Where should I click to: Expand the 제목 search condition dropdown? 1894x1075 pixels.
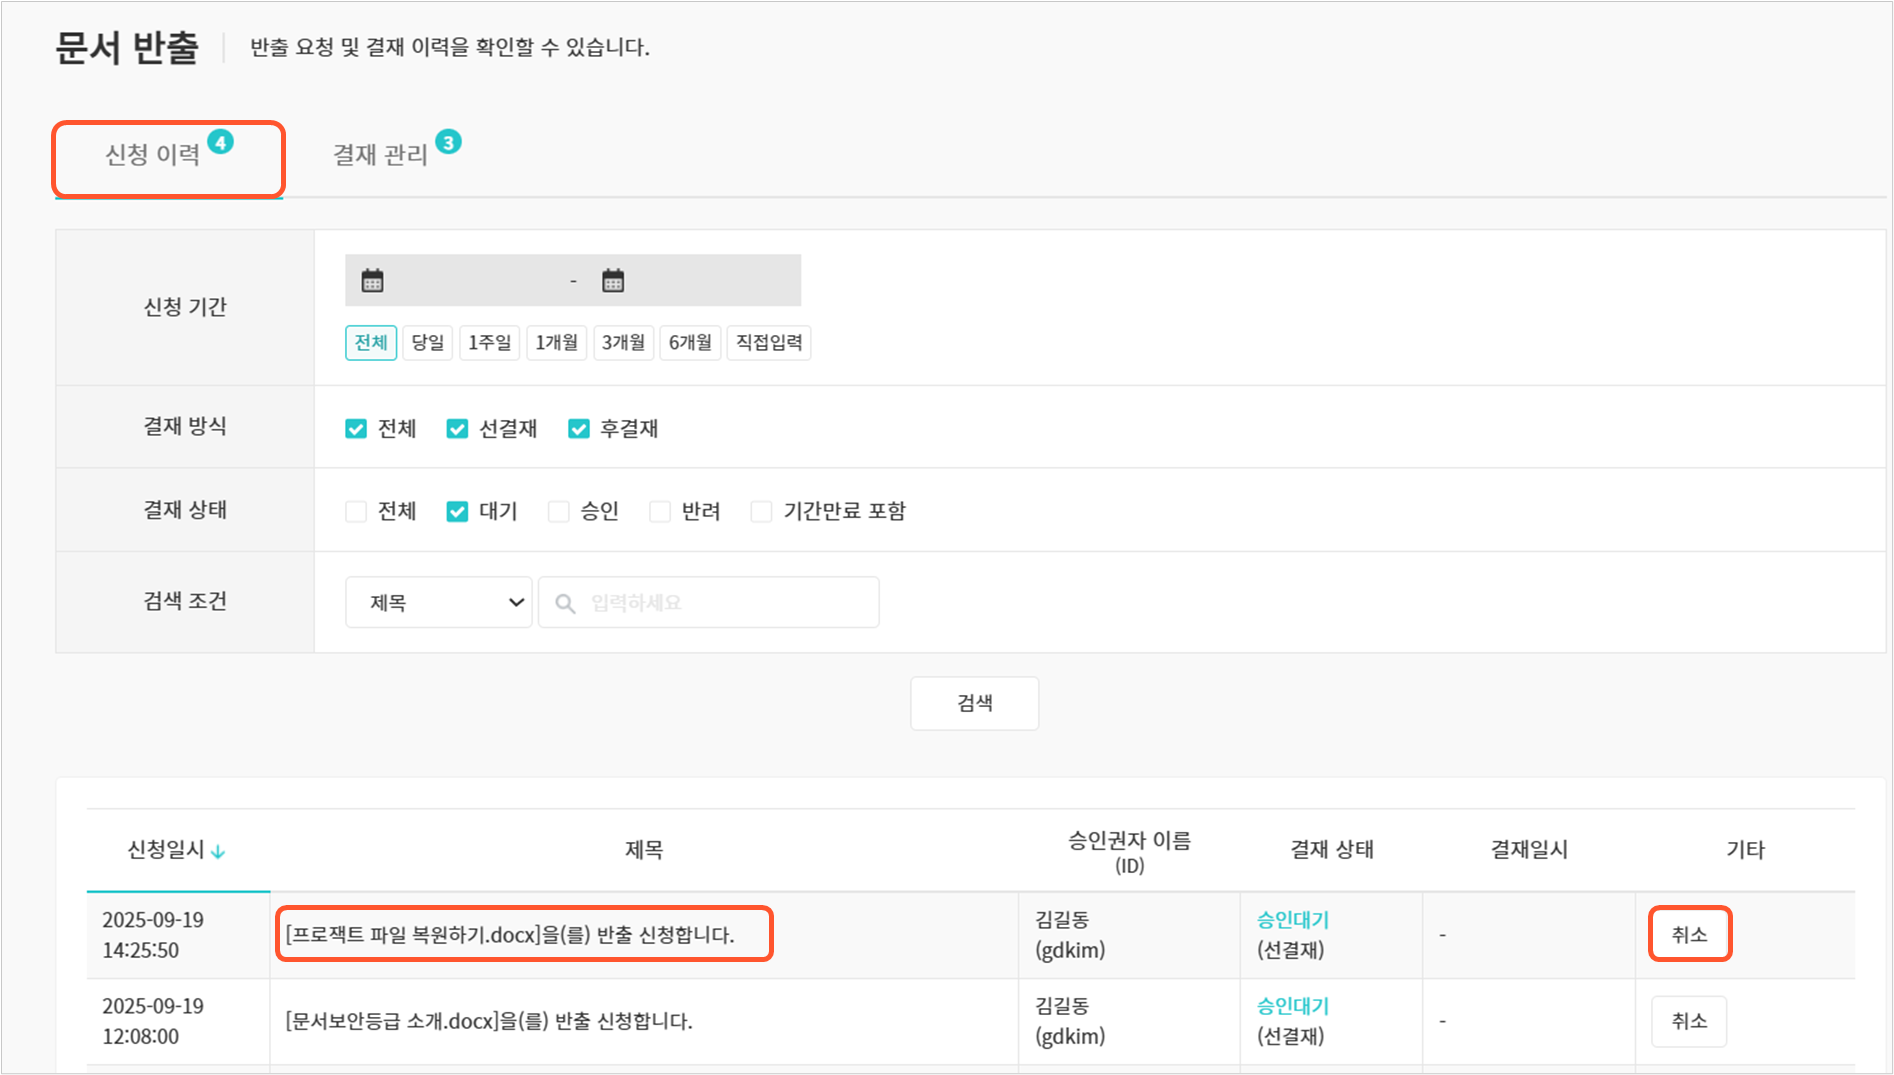point(438,603)
